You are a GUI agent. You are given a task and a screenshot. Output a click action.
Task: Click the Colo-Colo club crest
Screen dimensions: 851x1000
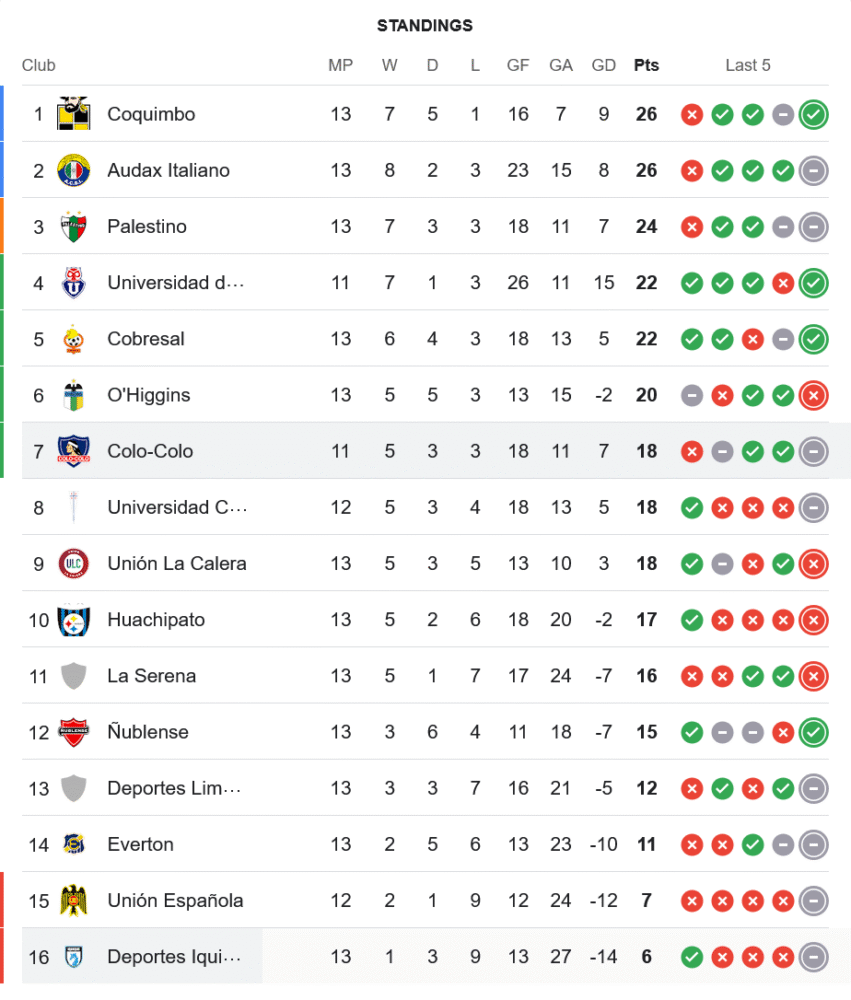[74, 451]
